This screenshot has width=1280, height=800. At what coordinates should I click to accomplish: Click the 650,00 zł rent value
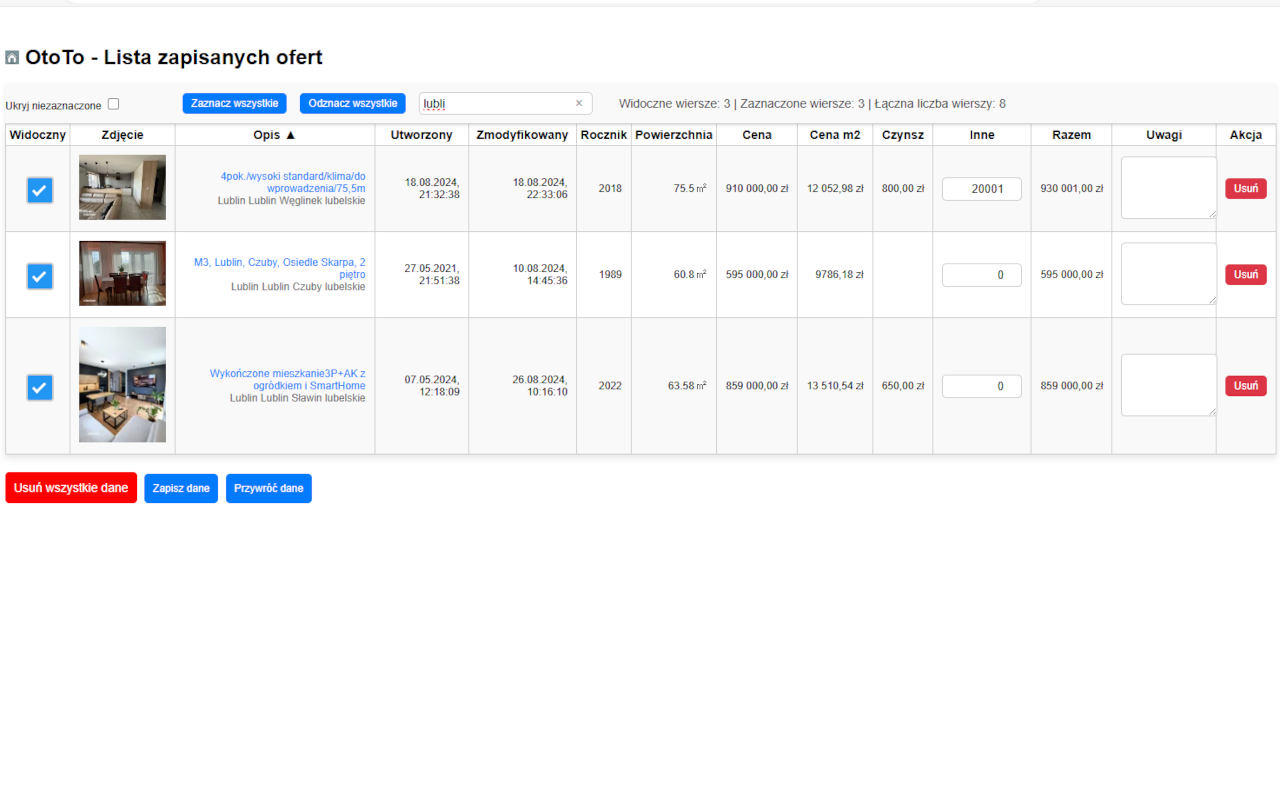pos(903,386)
